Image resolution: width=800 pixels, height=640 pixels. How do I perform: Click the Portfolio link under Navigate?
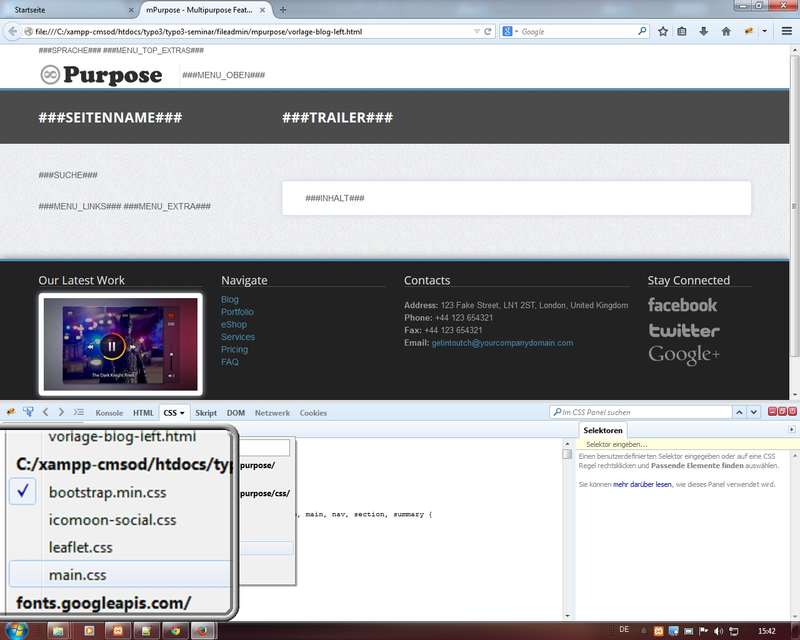coord(237,312)
